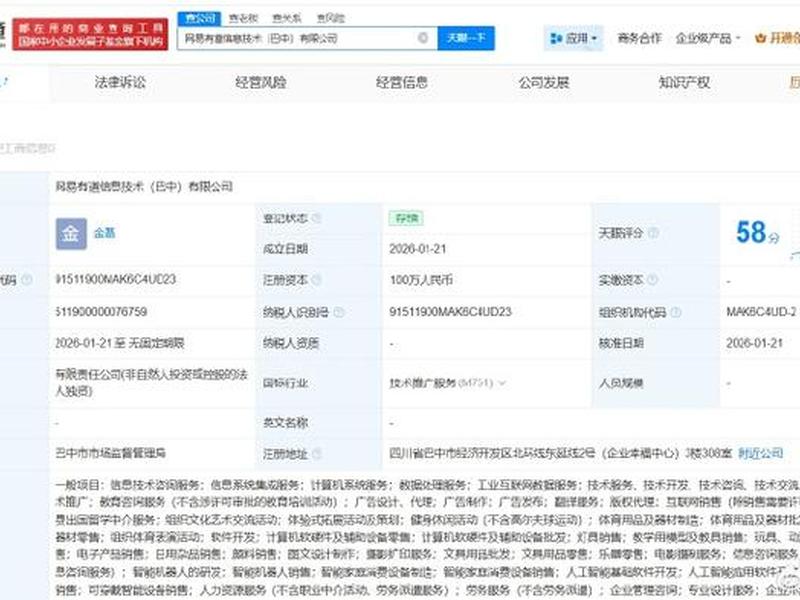Select 成立日期 value 2026-01-21
The width and height of the screenshot is (800, 600).
tap(417, 249)
